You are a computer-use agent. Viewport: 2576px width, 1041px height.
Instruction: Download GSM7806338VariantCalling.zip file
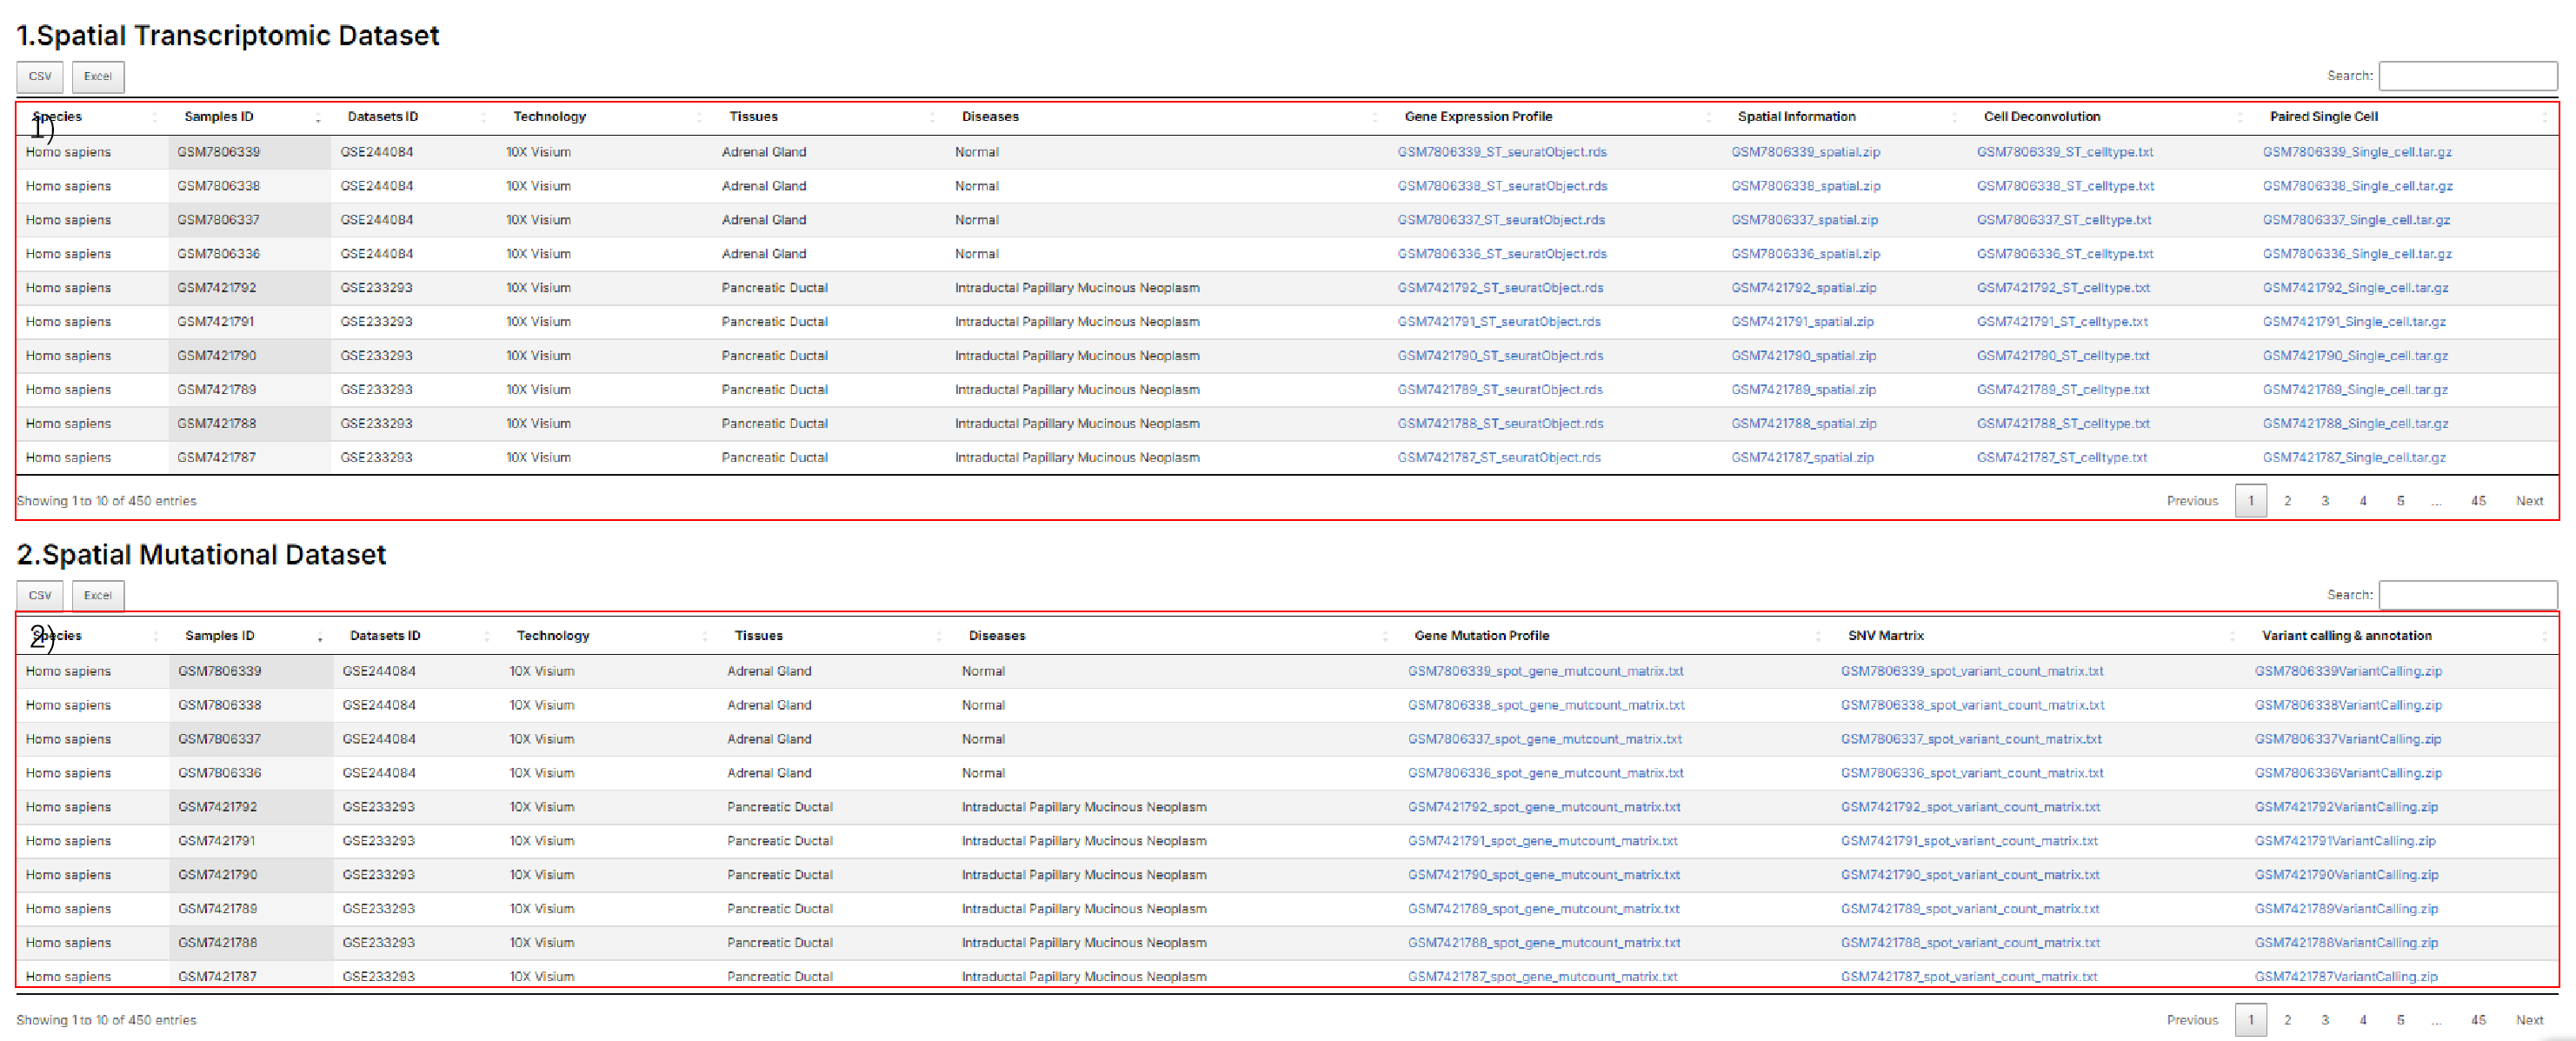coord(2347,705)
